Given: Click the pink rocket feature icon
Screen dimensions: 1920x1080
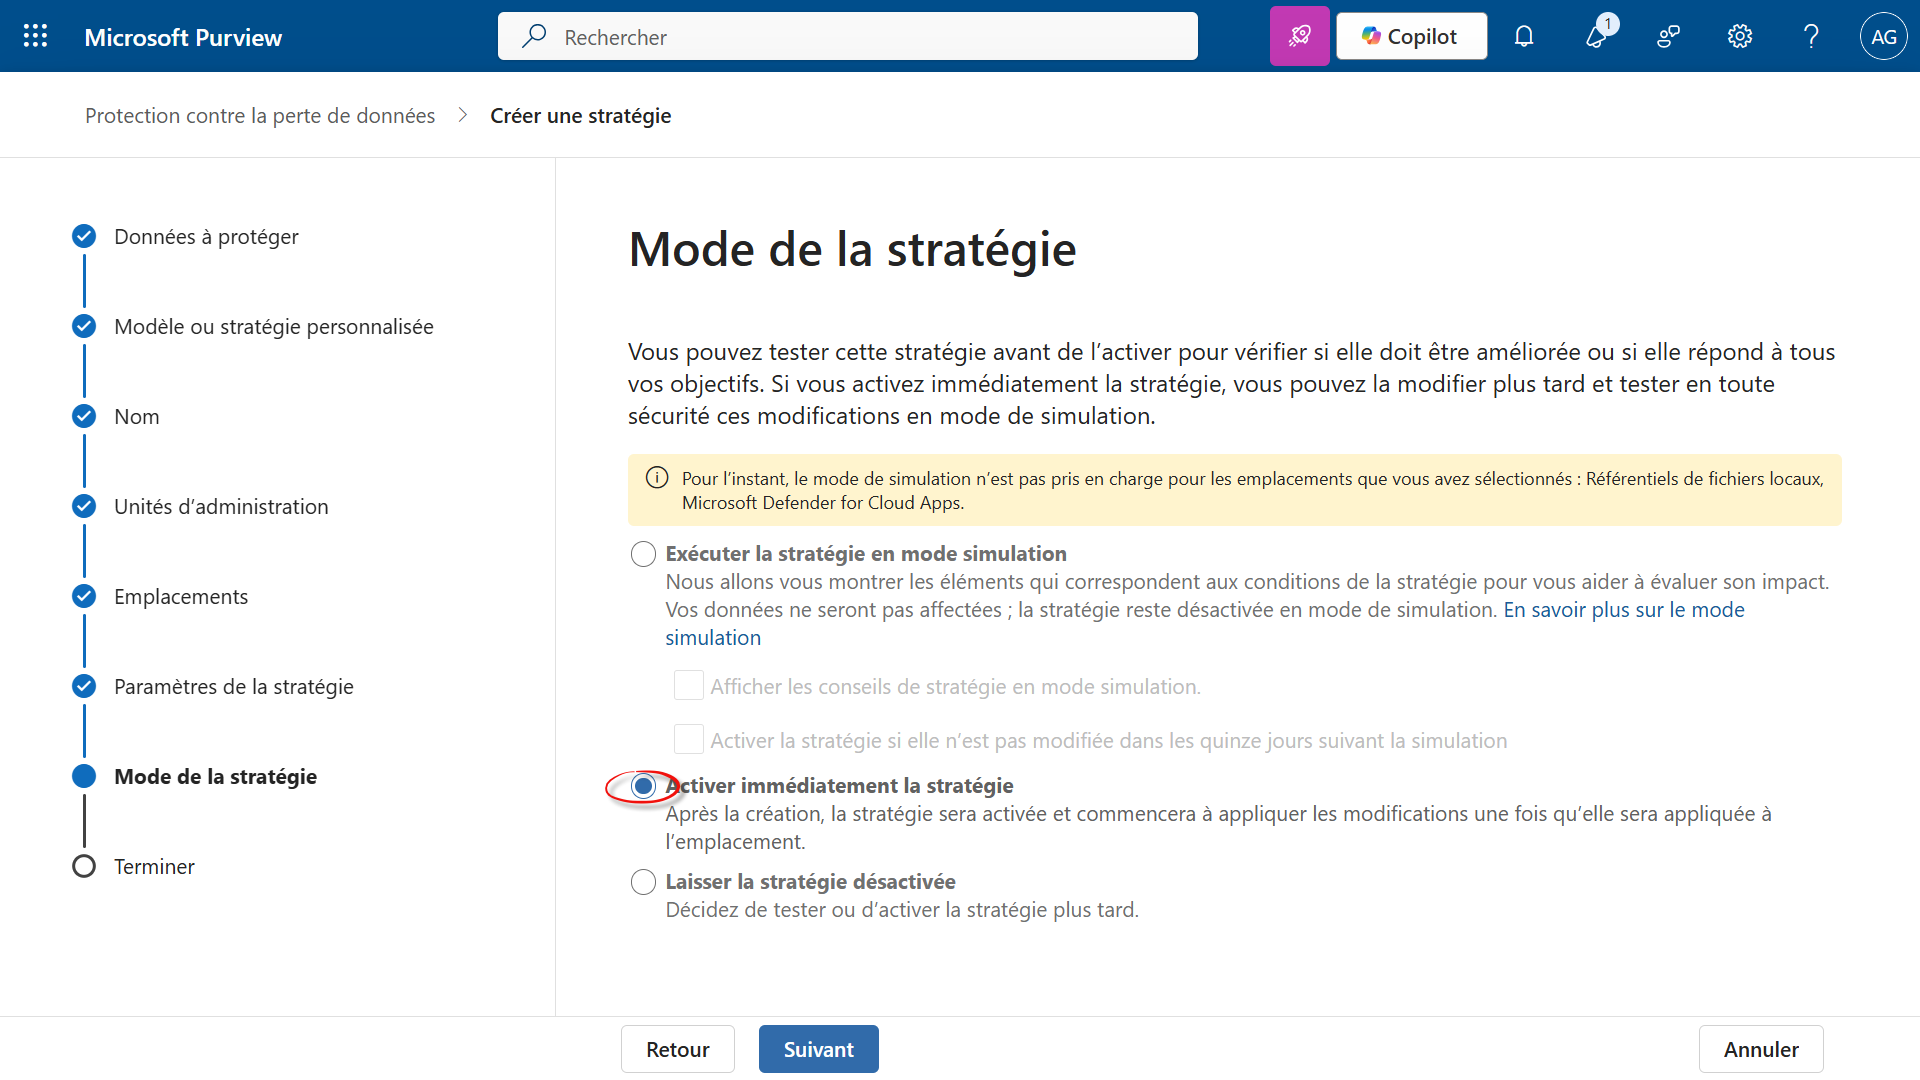Looking at the screenshot, I should [x=1299, y=37].
